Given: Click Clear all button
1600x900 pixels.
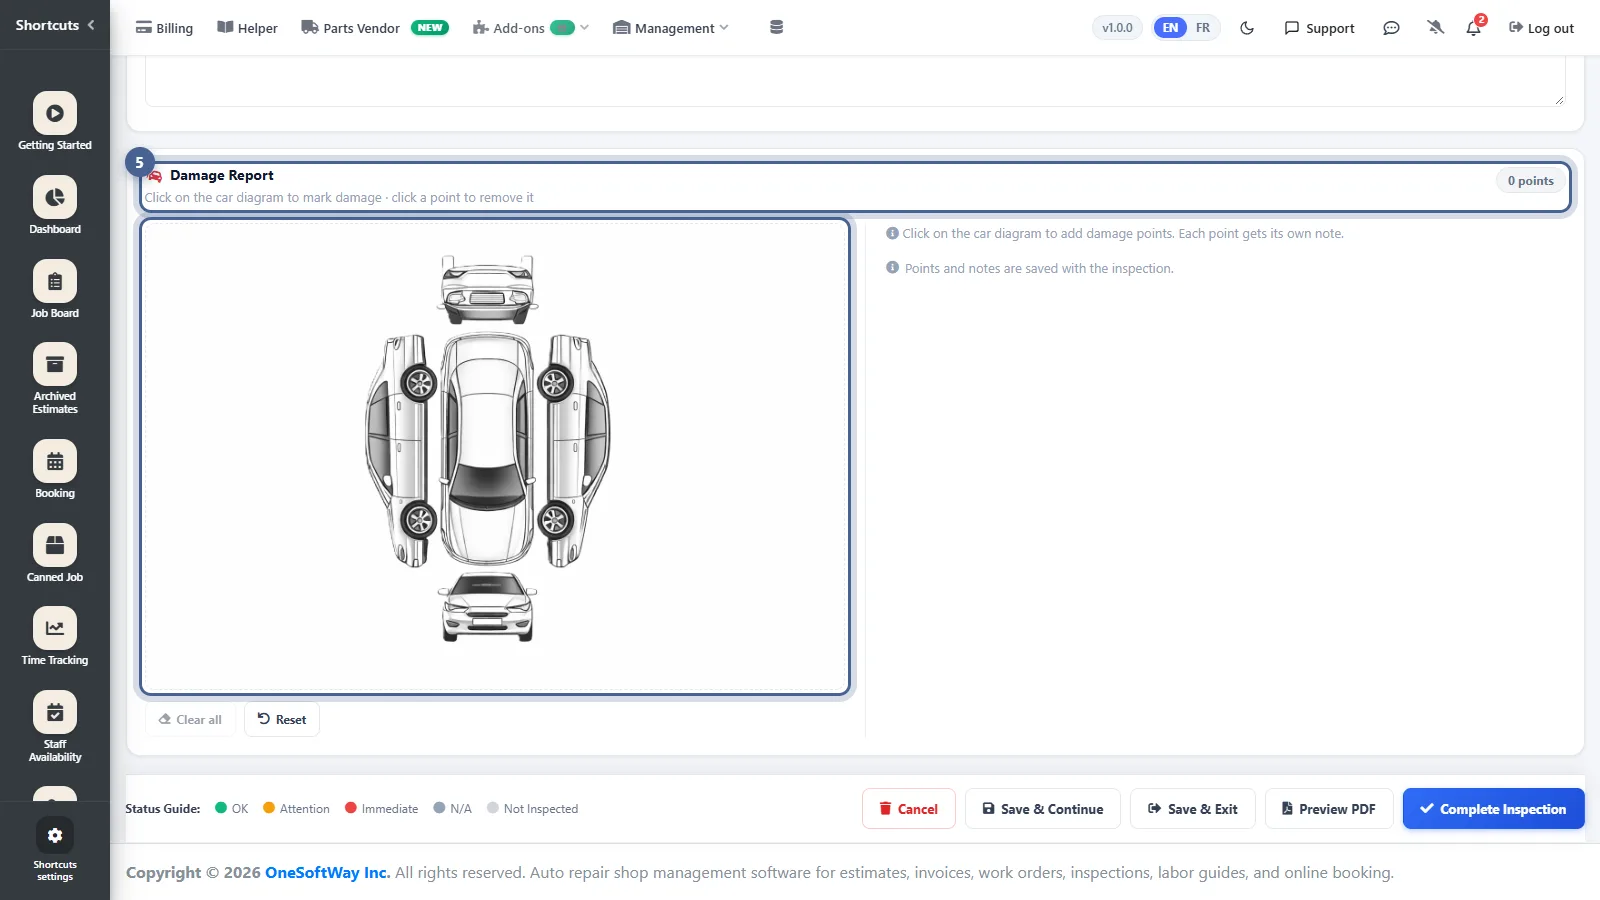Looking at the screenshot, I should (191, 719).
